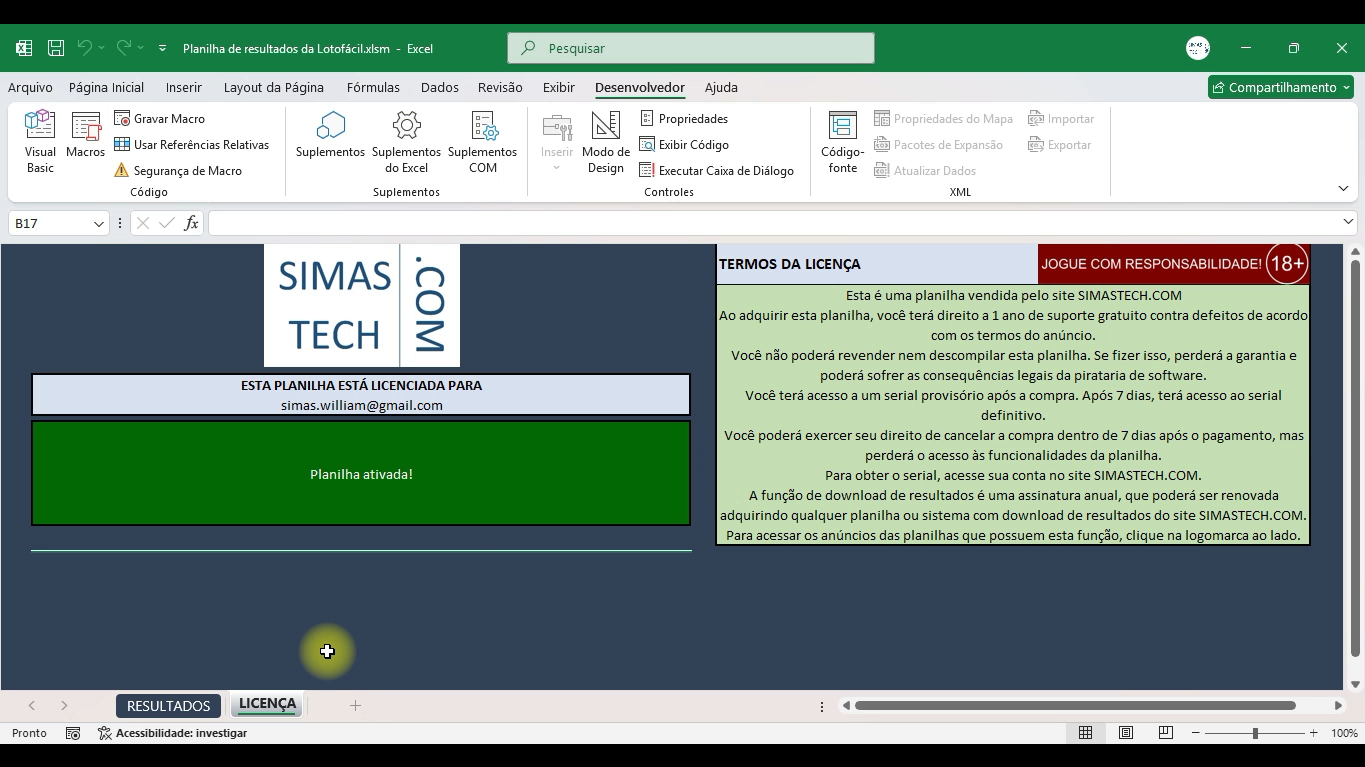Click the macro recording status icon
This screenshot has height=767, width=1365.
tap(73, 733)
